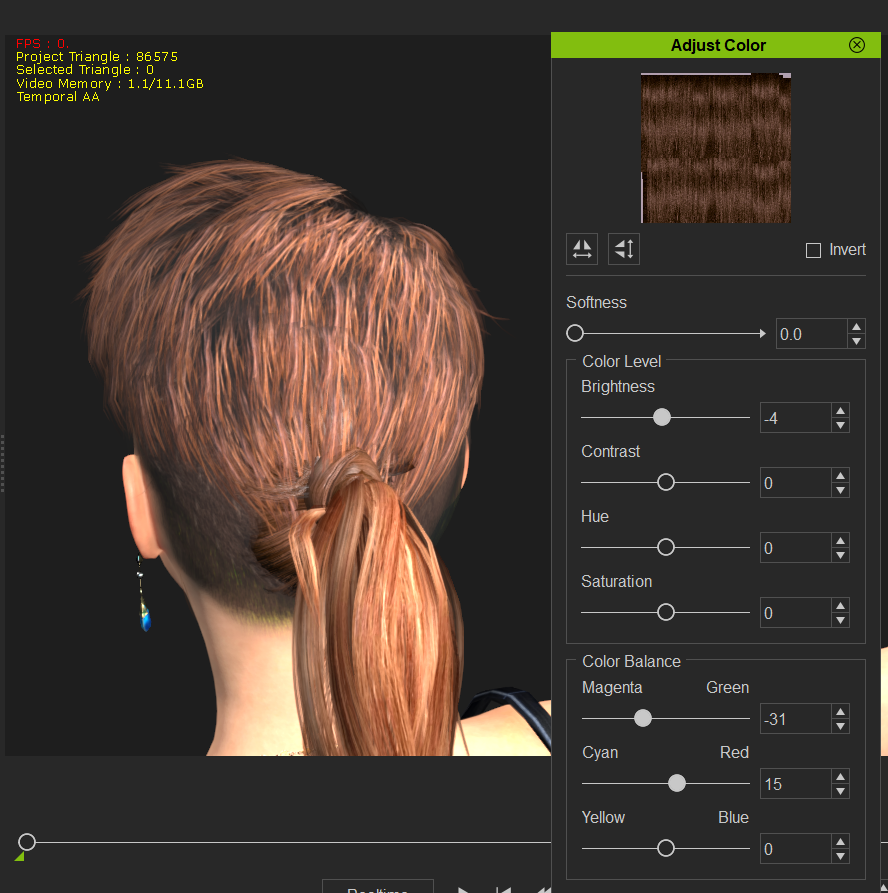Decrease Brightness with the down arrow
The image size is (888, 893).
pos(840,425)
